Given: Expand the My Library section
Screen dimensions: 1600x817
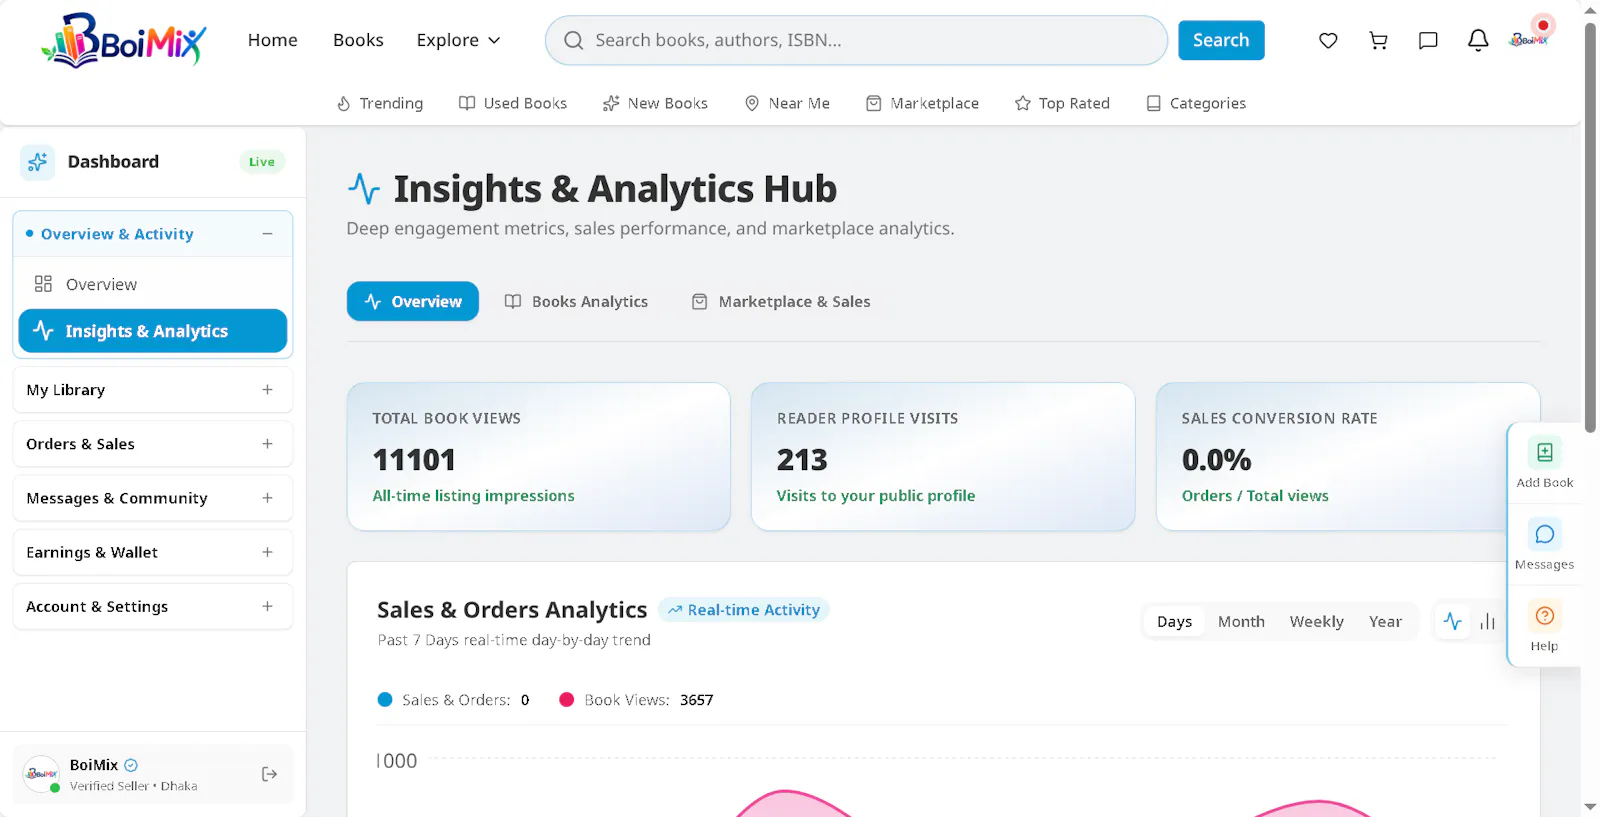Looking at the screenshot, I should click(153, 390).
